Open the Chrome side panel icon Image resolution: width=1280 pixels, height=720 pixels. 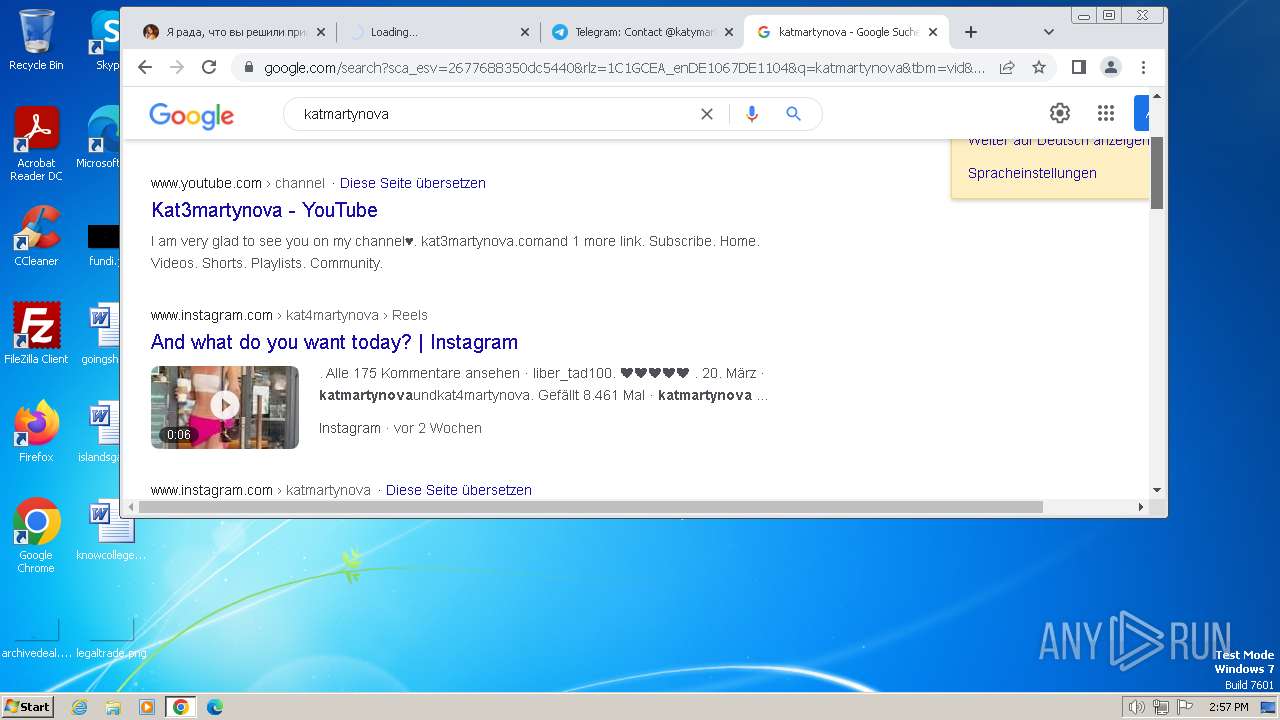click(1078, 67)
